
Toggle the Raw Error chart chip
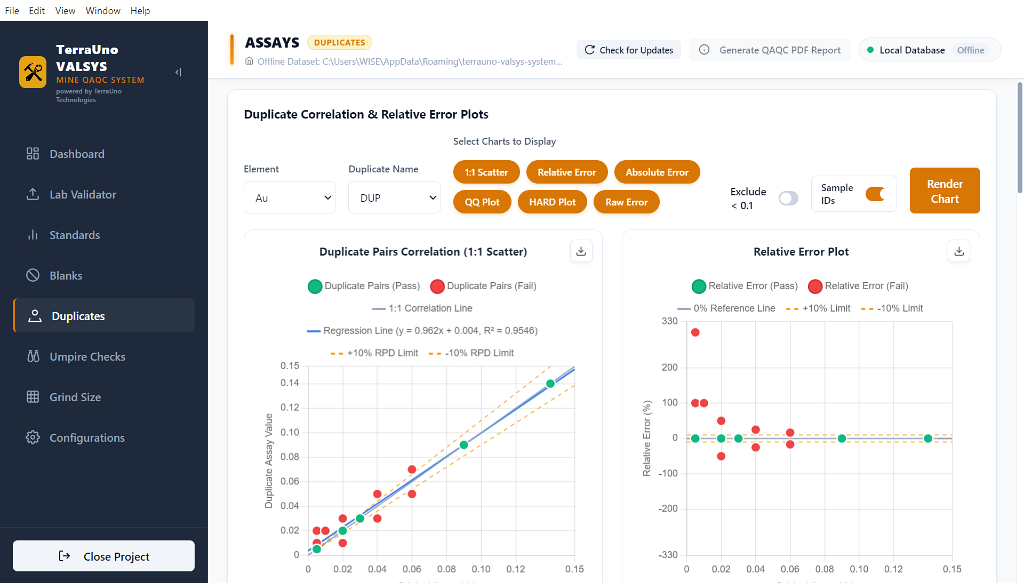click(x=626, y=202)
